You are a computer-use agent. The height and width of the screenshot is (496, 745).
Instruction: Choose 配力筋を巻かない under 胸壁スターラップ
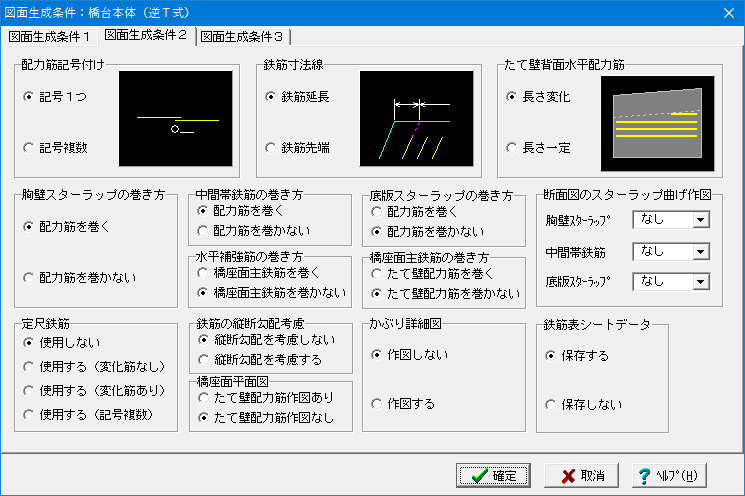pos(79,277)
